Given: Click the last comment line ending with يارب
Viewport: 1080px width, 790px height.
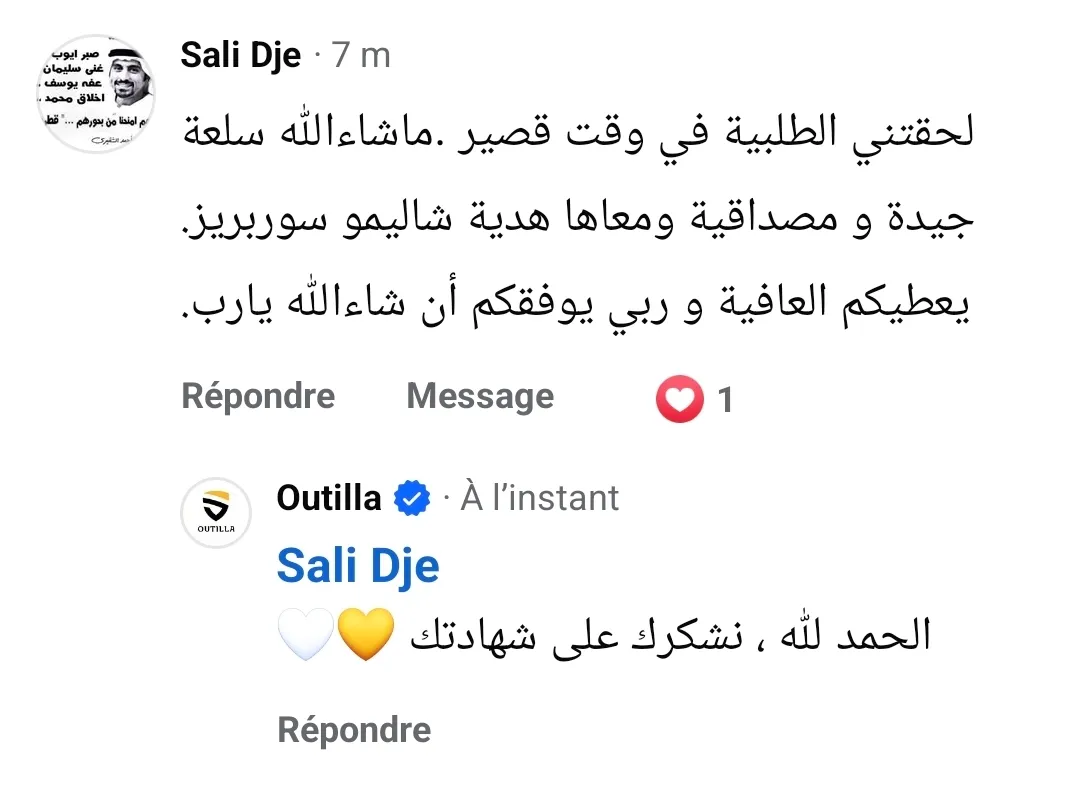Looking at the screenshot, I should 580,305.
